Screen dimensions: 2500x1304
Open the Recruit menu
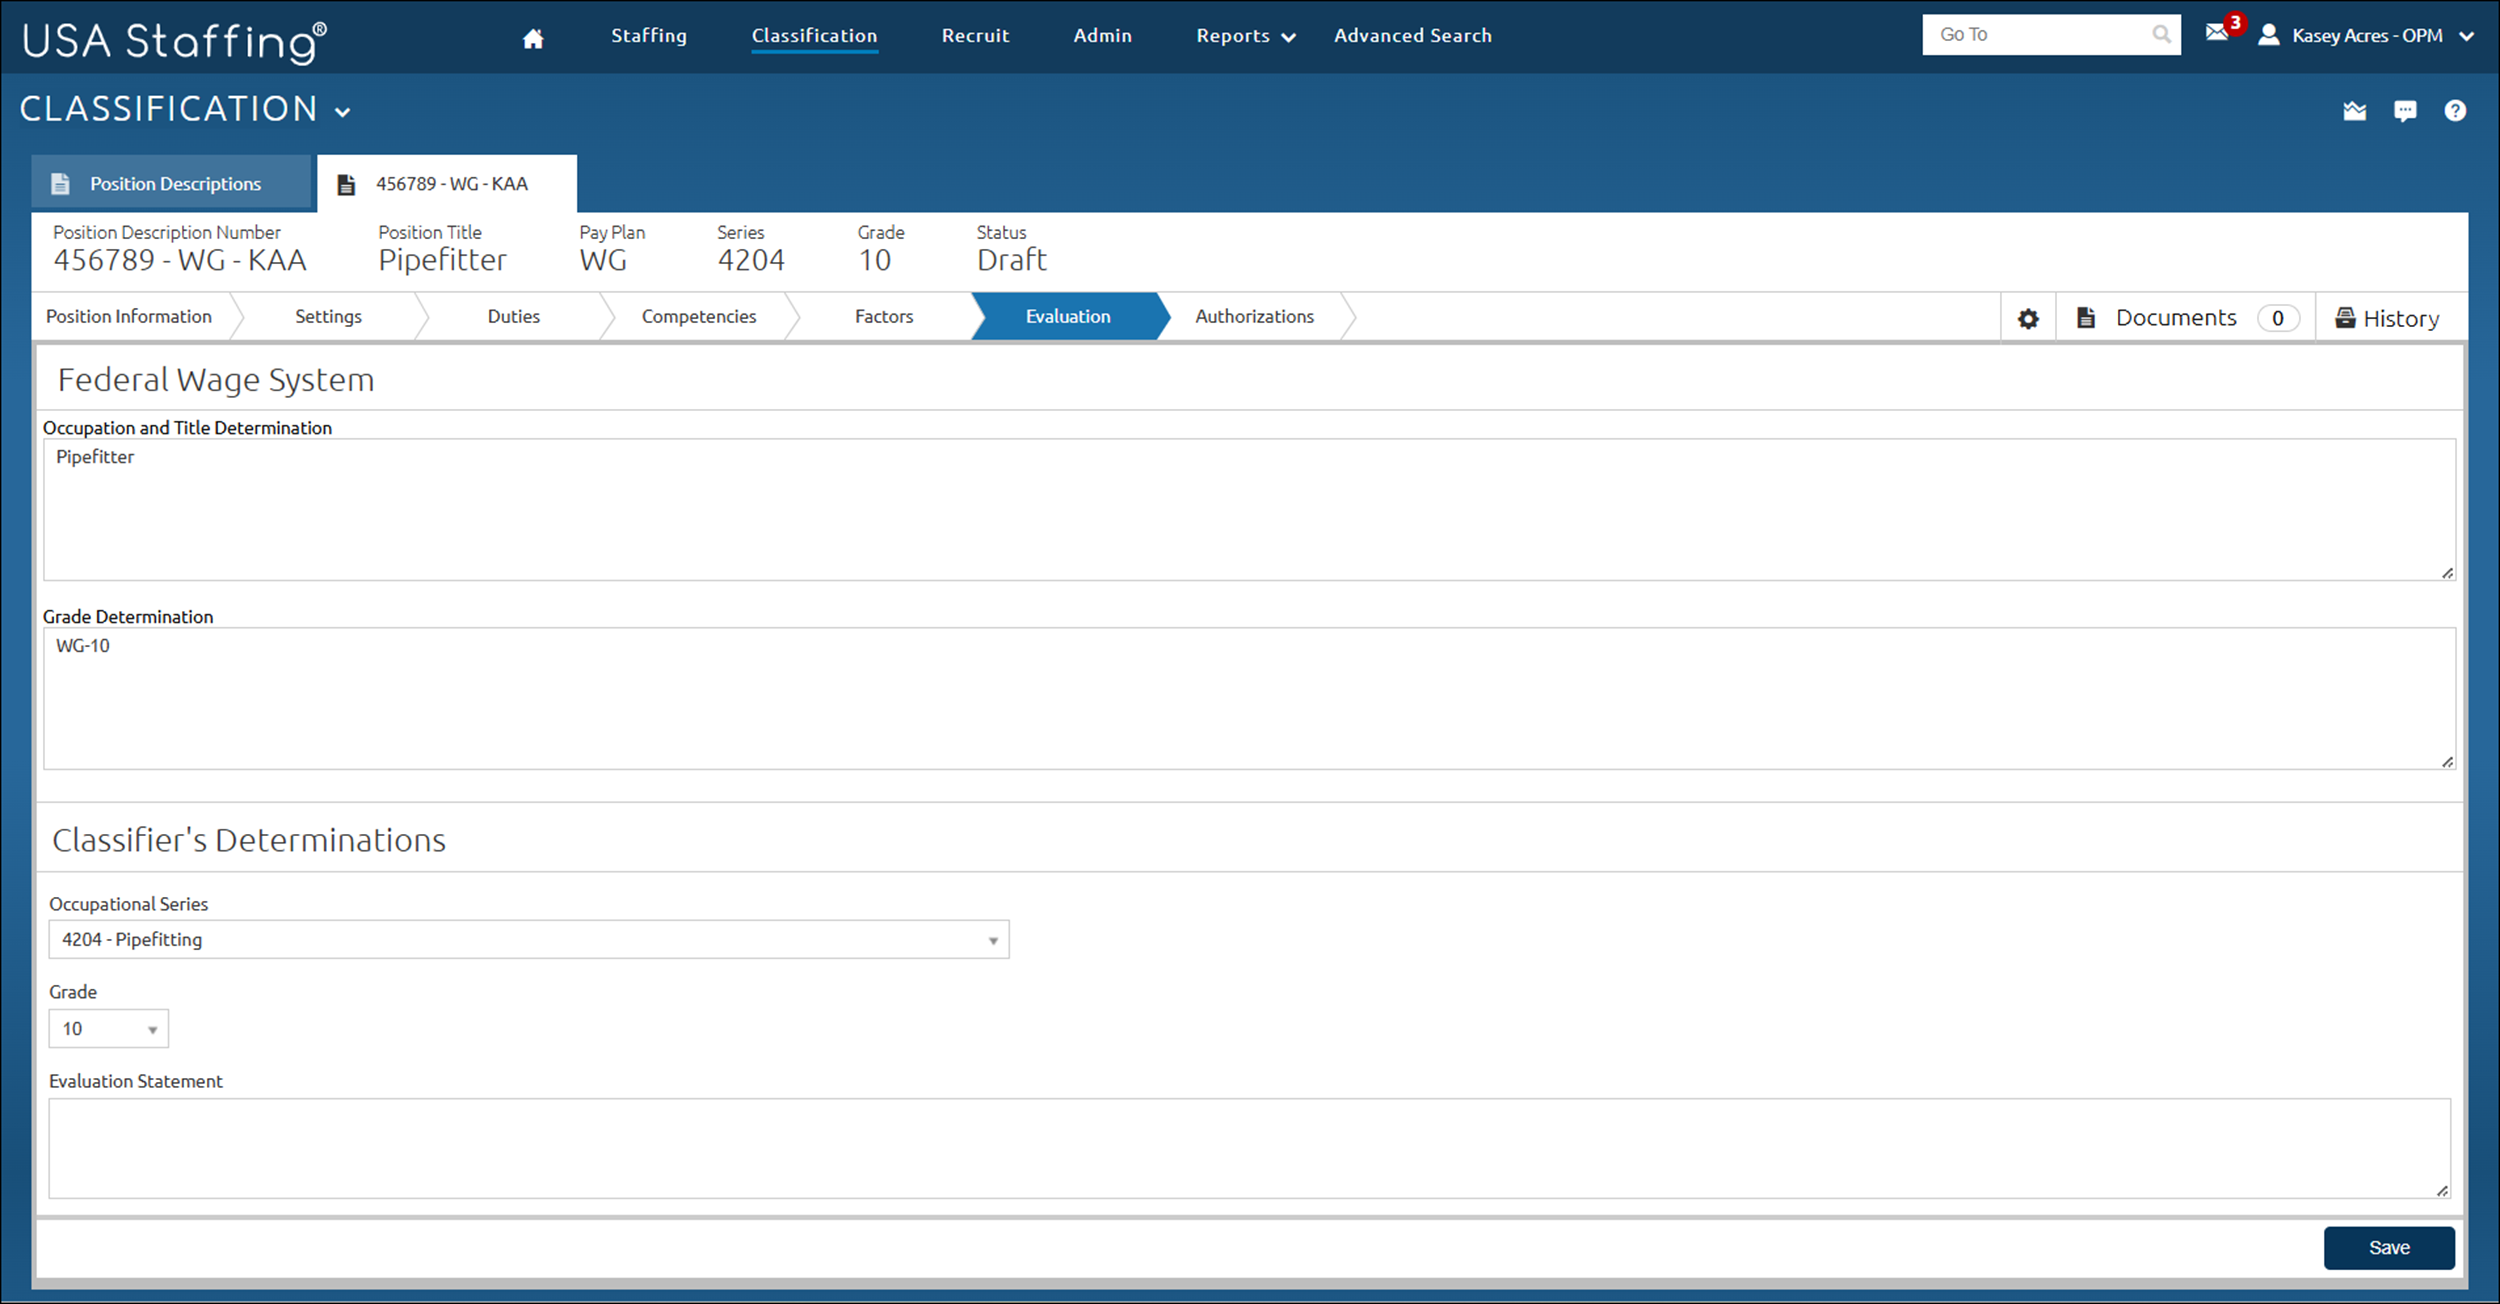click(975, 35)
